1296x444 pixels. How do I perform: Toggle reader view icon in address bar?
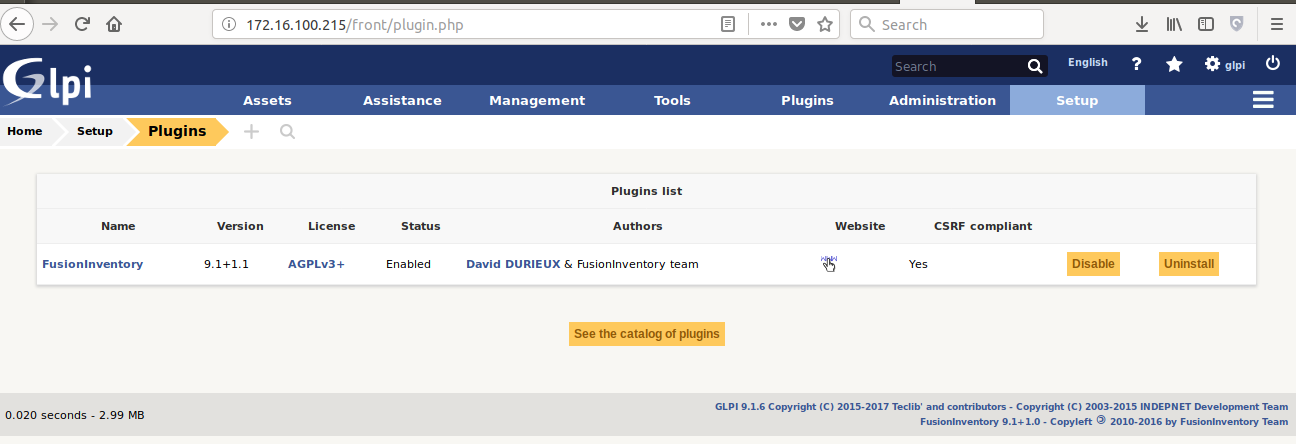[x=730, y=24]
